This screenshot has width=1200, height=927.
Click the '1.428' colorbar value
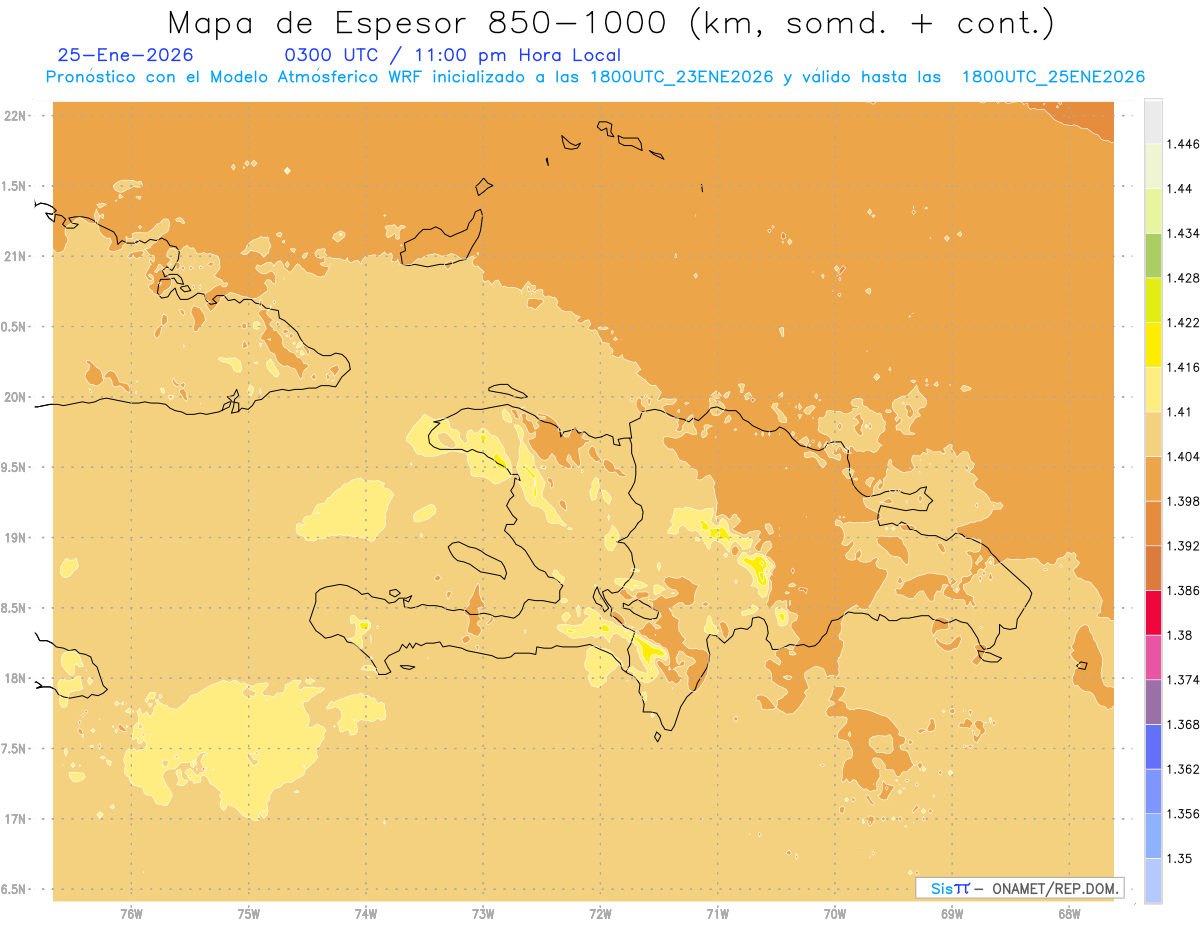pyautogui.click(x=1184, y=278)
